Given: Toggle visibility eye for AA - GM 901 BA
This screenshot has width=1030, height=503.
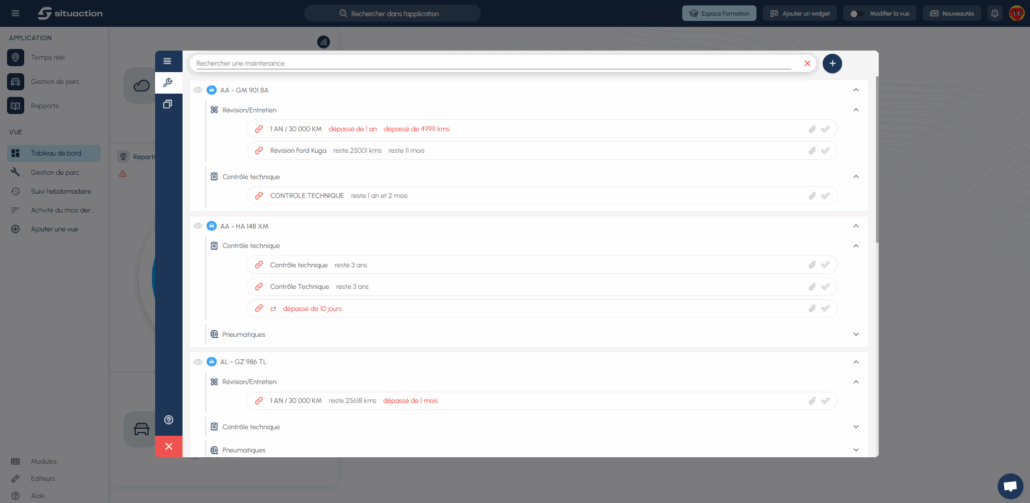Looking at the screenshot, I should [198, 90].
